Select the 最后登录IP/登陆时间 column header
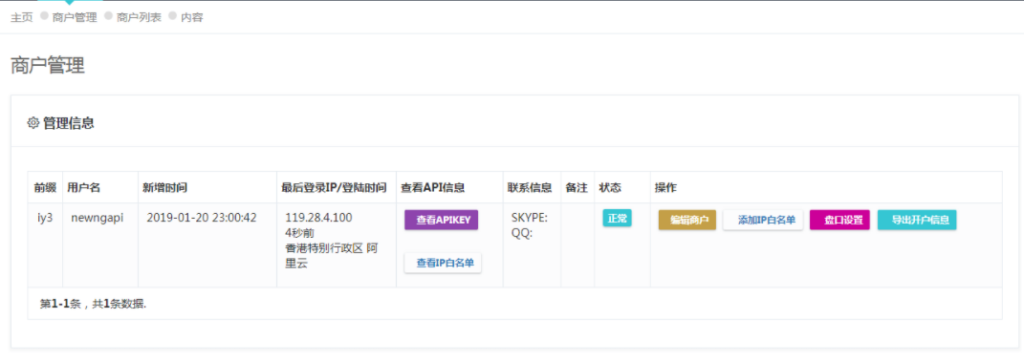Viewport: 1024px width, 361px height. [334, 187]
